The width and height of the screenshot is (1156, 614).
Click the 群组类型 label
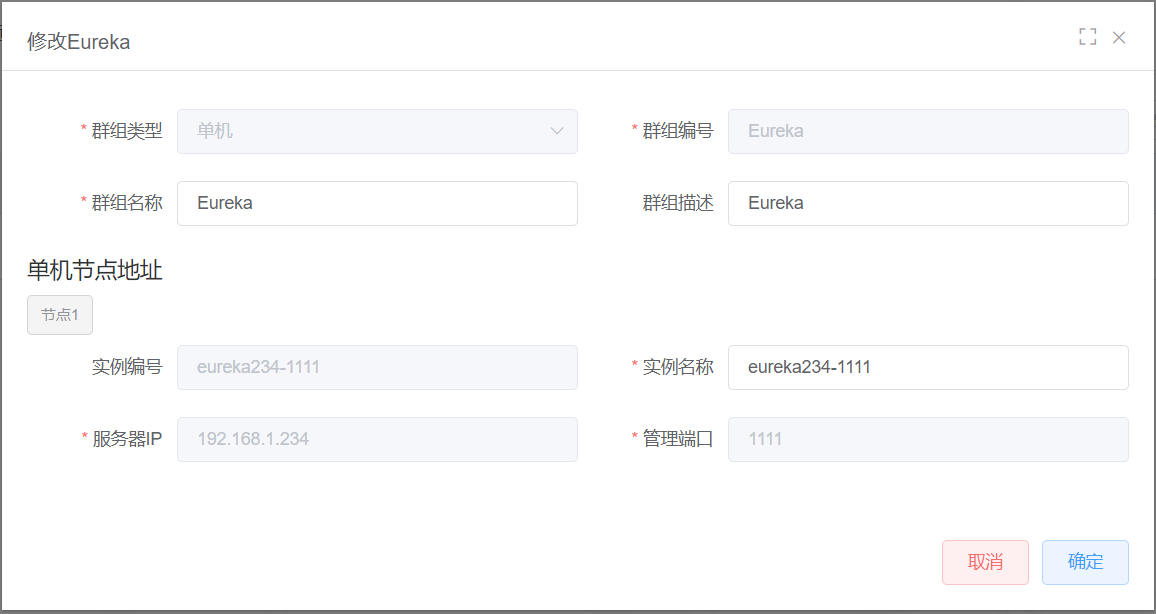coord(127,131)
